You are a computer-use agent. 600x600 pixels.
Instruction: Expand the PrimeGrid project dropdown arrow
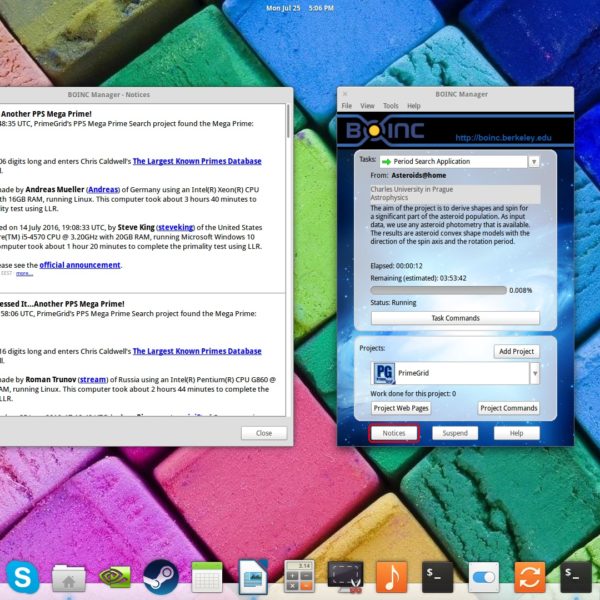pos(535,373)
